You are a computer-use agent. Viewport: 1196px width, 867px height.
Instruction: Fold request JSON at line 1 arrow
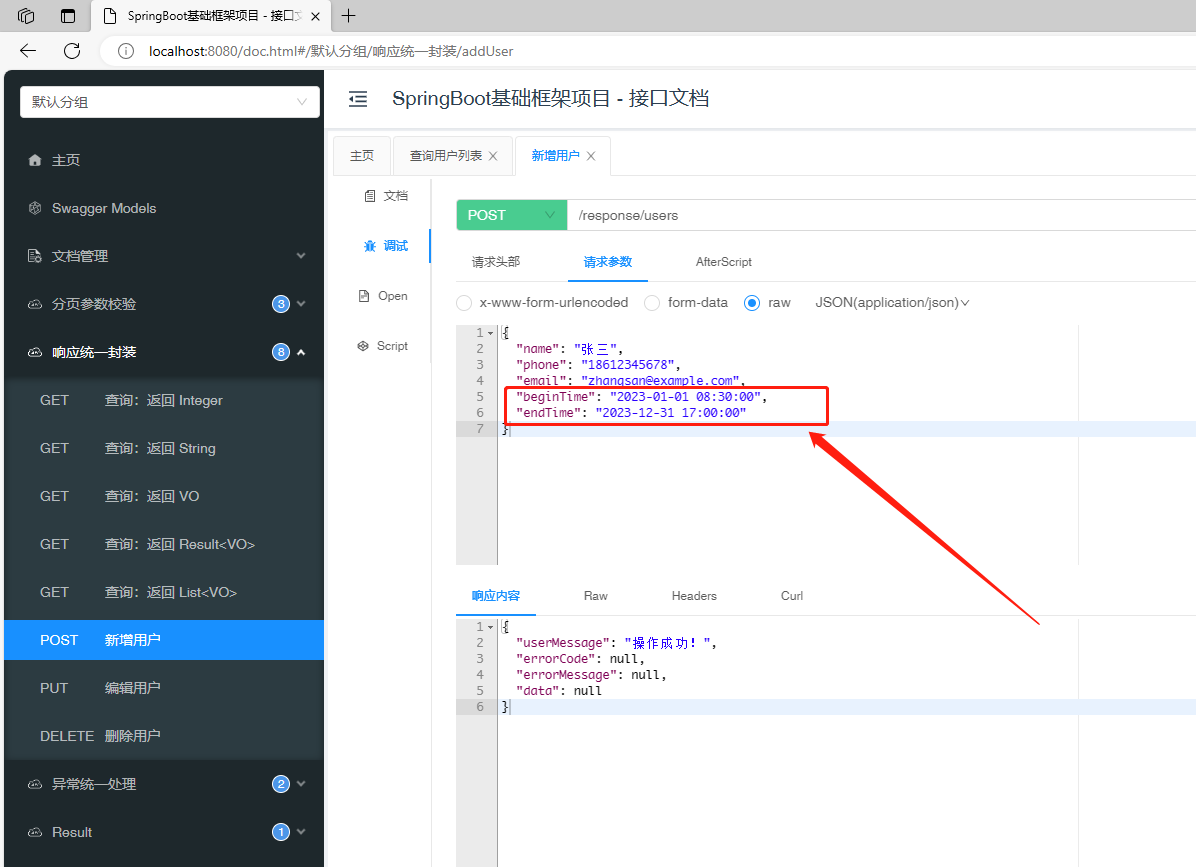(x=490, y=333)
